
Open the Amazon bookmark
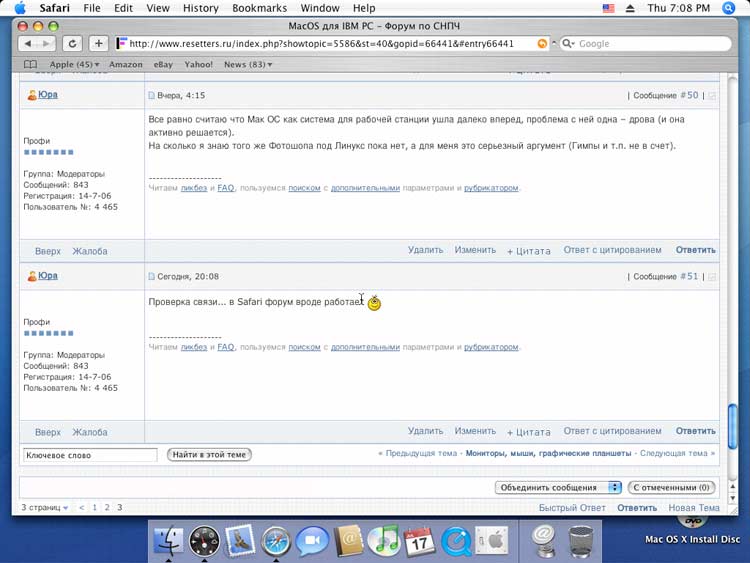click(x=126, y=64)
